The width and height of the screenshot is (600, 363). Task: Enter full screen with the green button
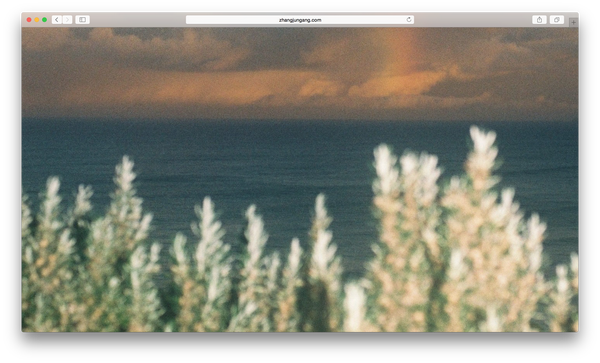[x=44, y=20]
